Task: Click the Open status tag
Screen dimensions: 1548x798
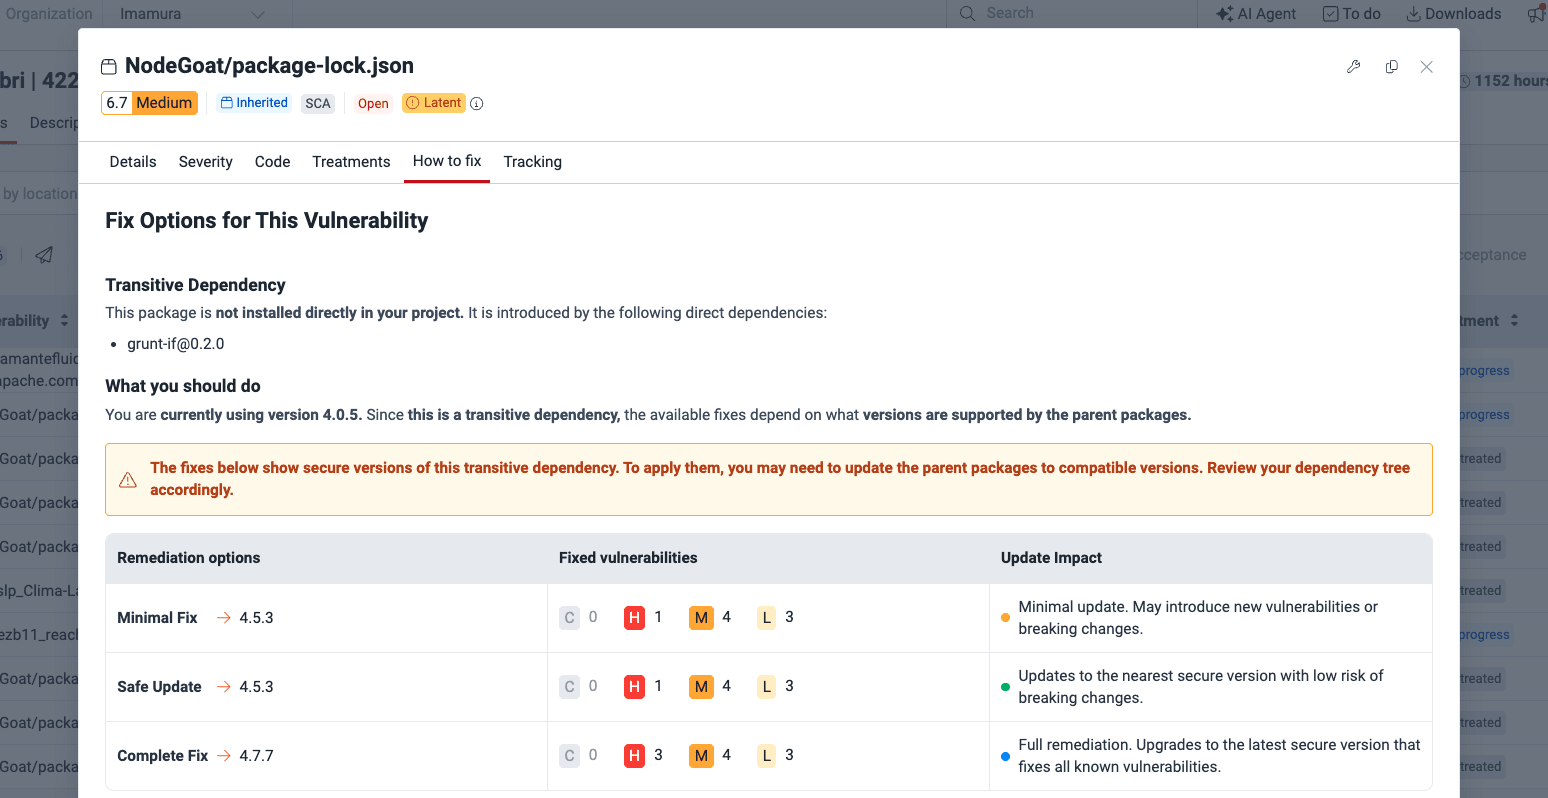Action: coord(373,103)
